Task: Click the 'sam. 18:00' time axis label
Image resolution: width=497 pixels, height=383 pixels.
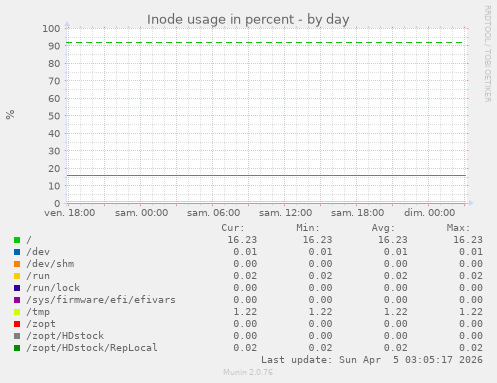Action: click(357, 213)
